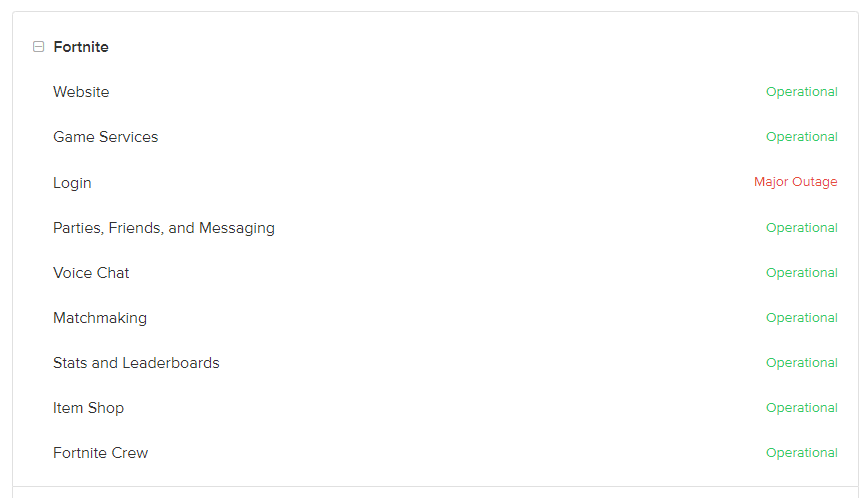Image resolution: width=868 pixels, height=498 pixels.
Task: Click Item Shop's Operational status
Action: tap(801, 408)
